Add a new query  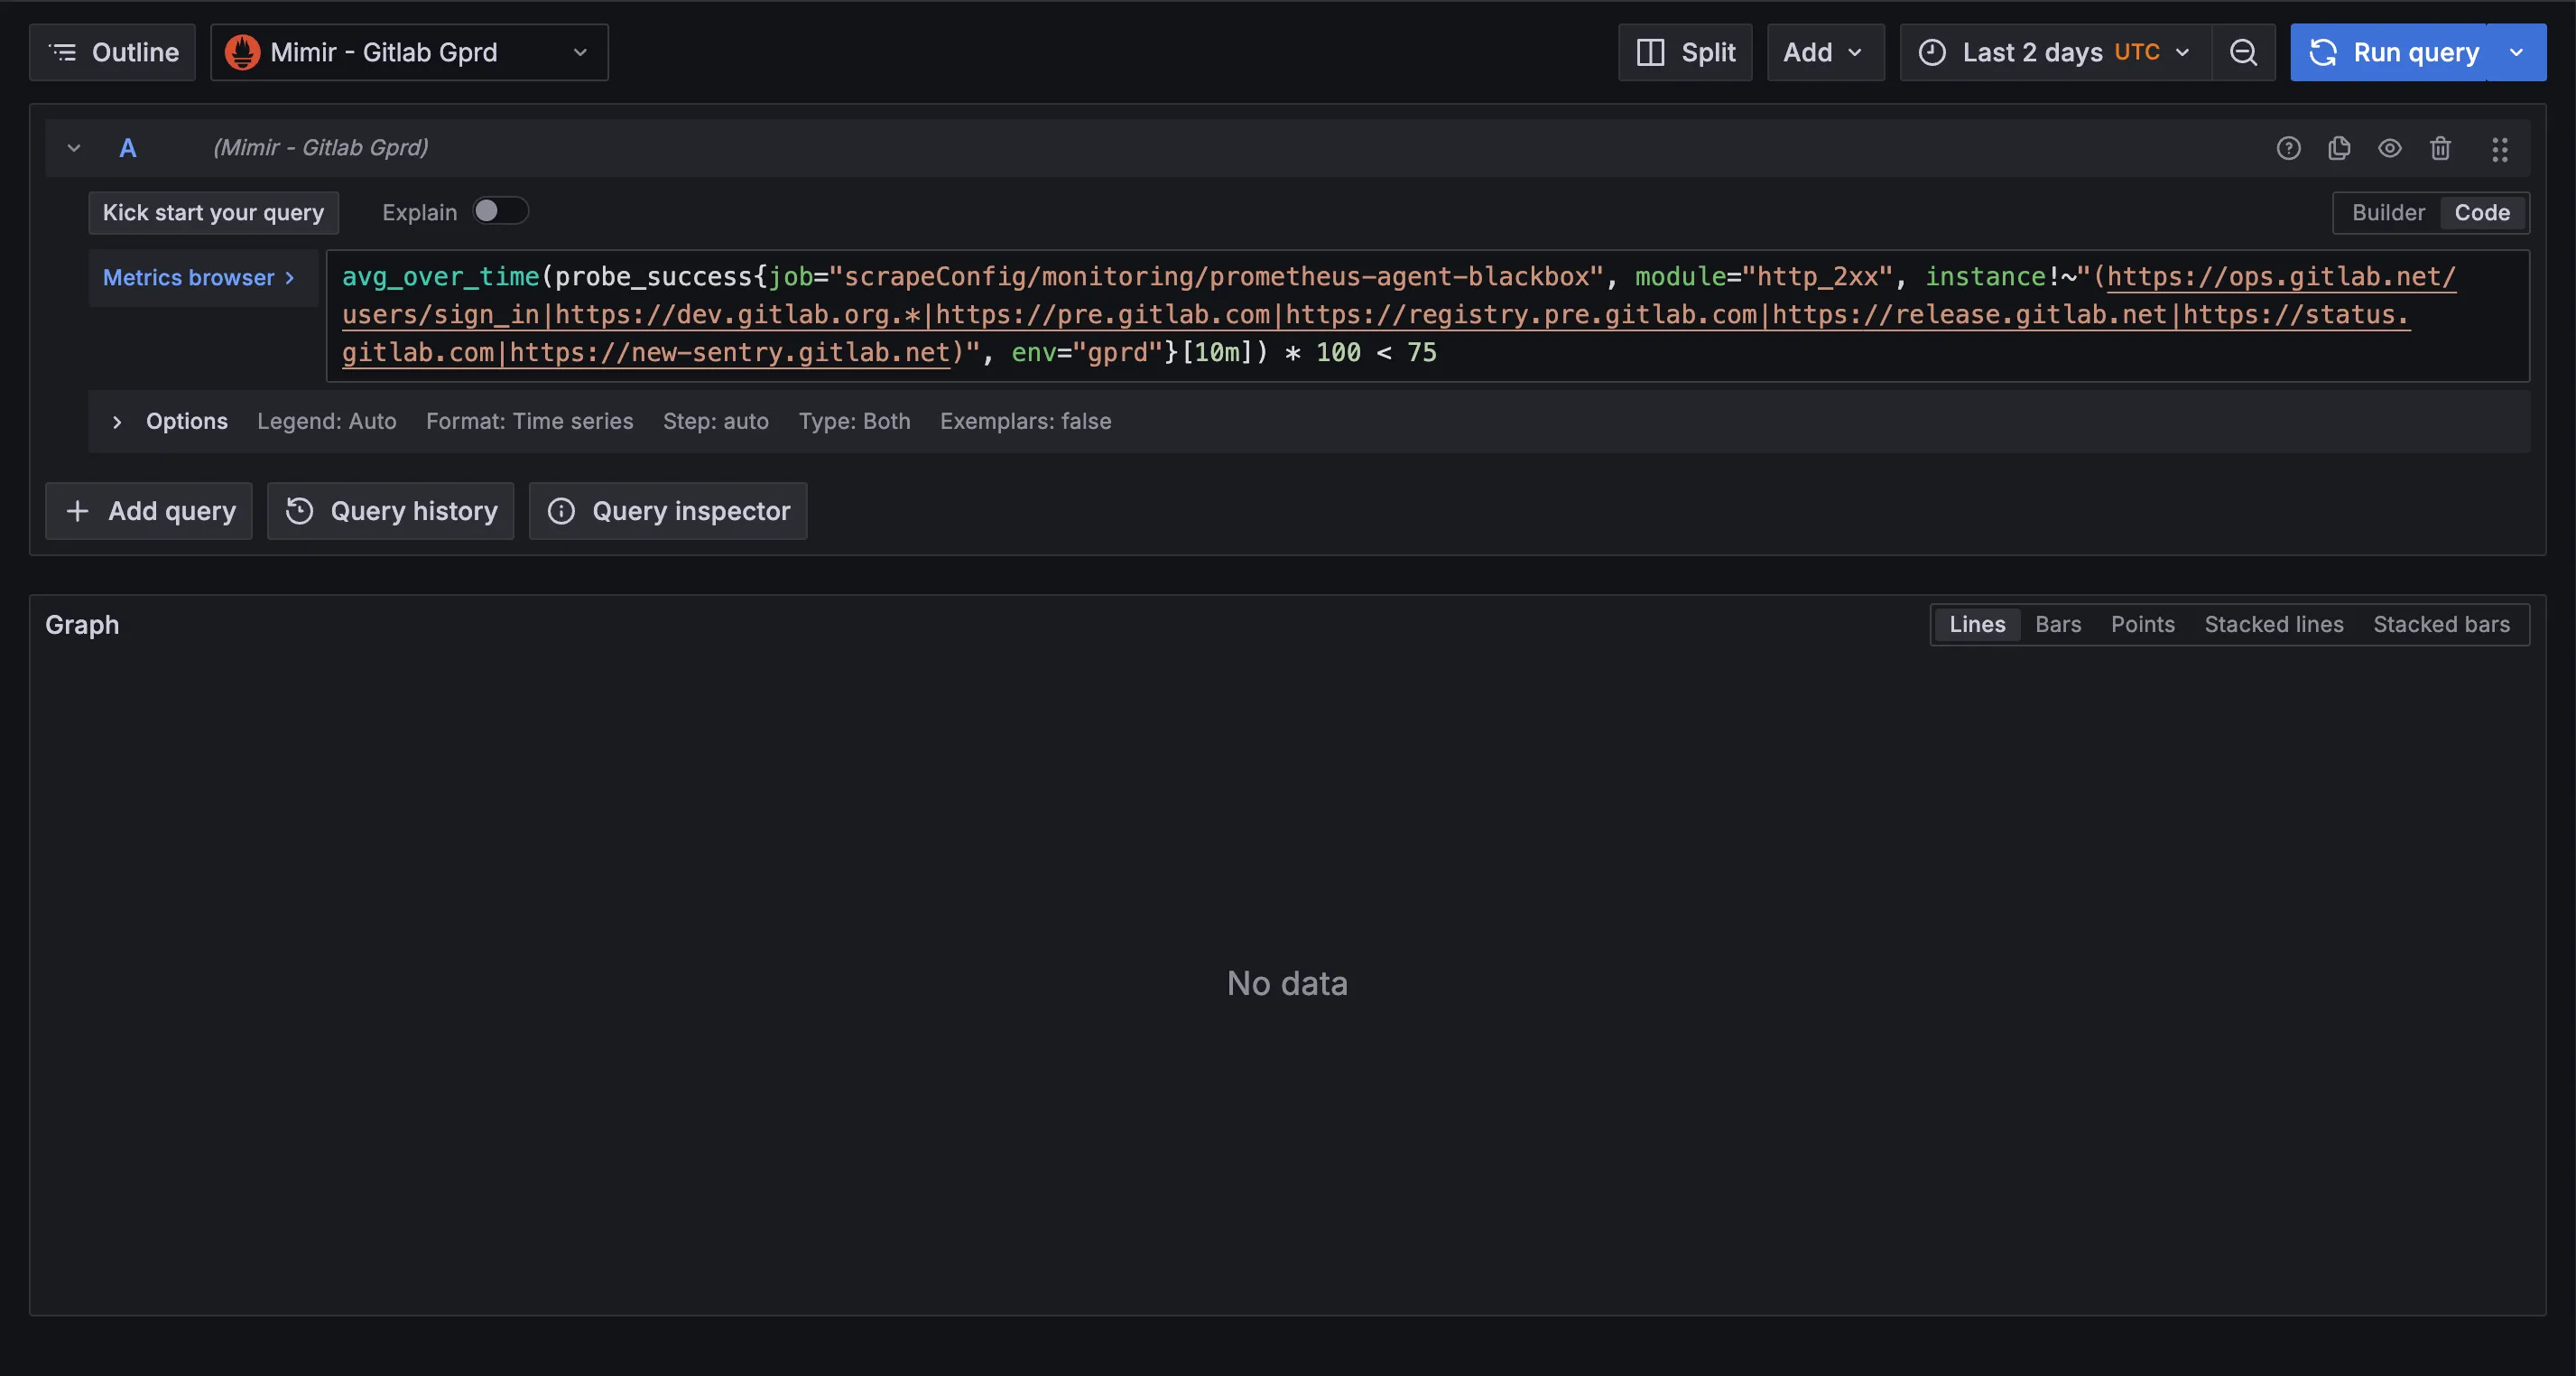(x=149, y=511)
